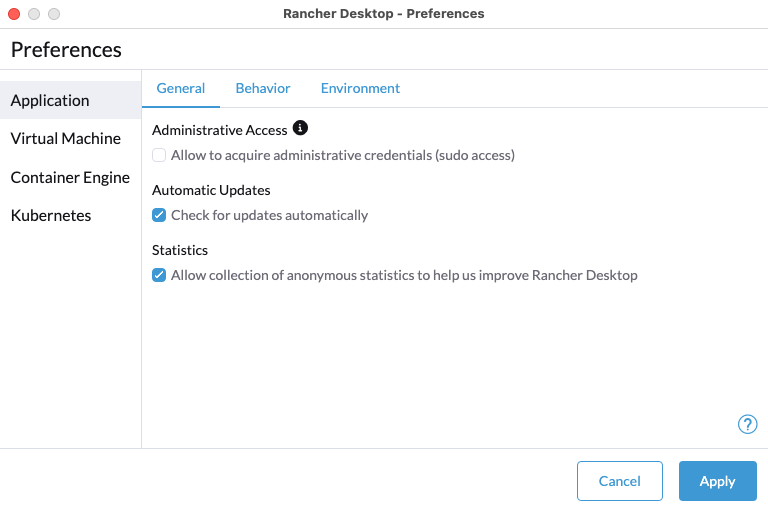Go to Virtual Machine preferences
Screen dimensions: 768x512
pyautogui.click(x=66, y=139)
